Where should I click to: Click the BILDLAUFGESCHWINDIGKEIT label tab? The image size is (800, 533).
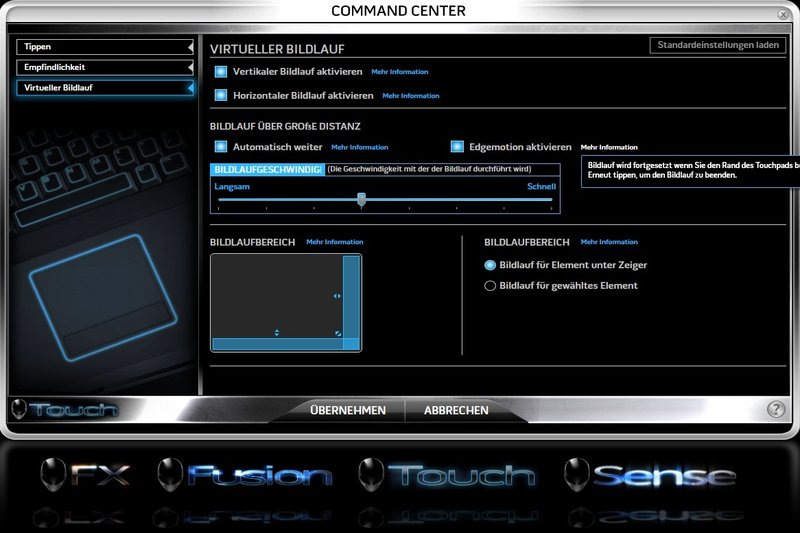[x=267, y=170]
